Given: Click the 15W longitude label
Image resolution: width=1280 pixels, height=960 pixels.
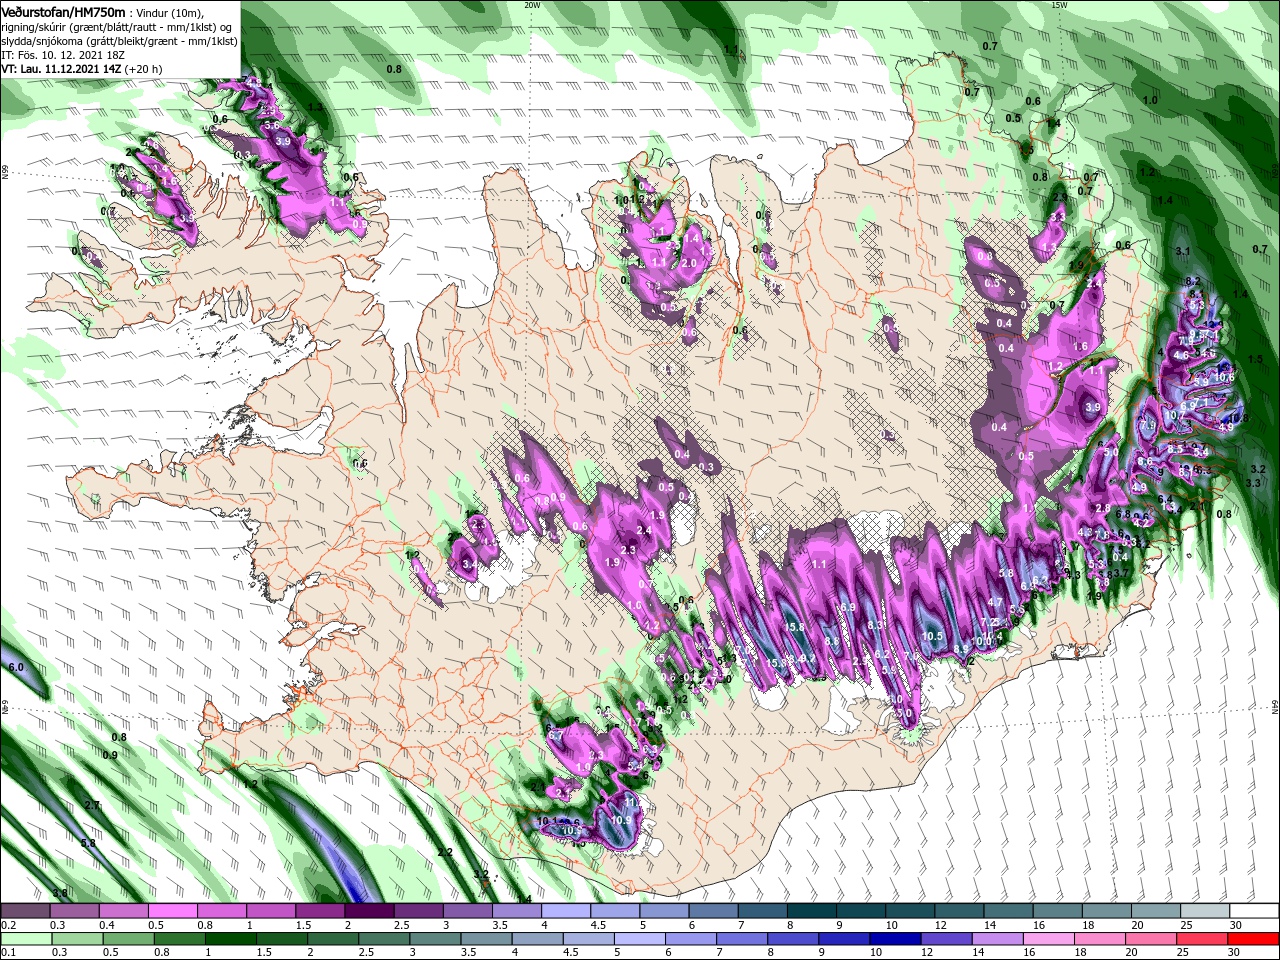Looking at the screenshot, I should 1059,5.
